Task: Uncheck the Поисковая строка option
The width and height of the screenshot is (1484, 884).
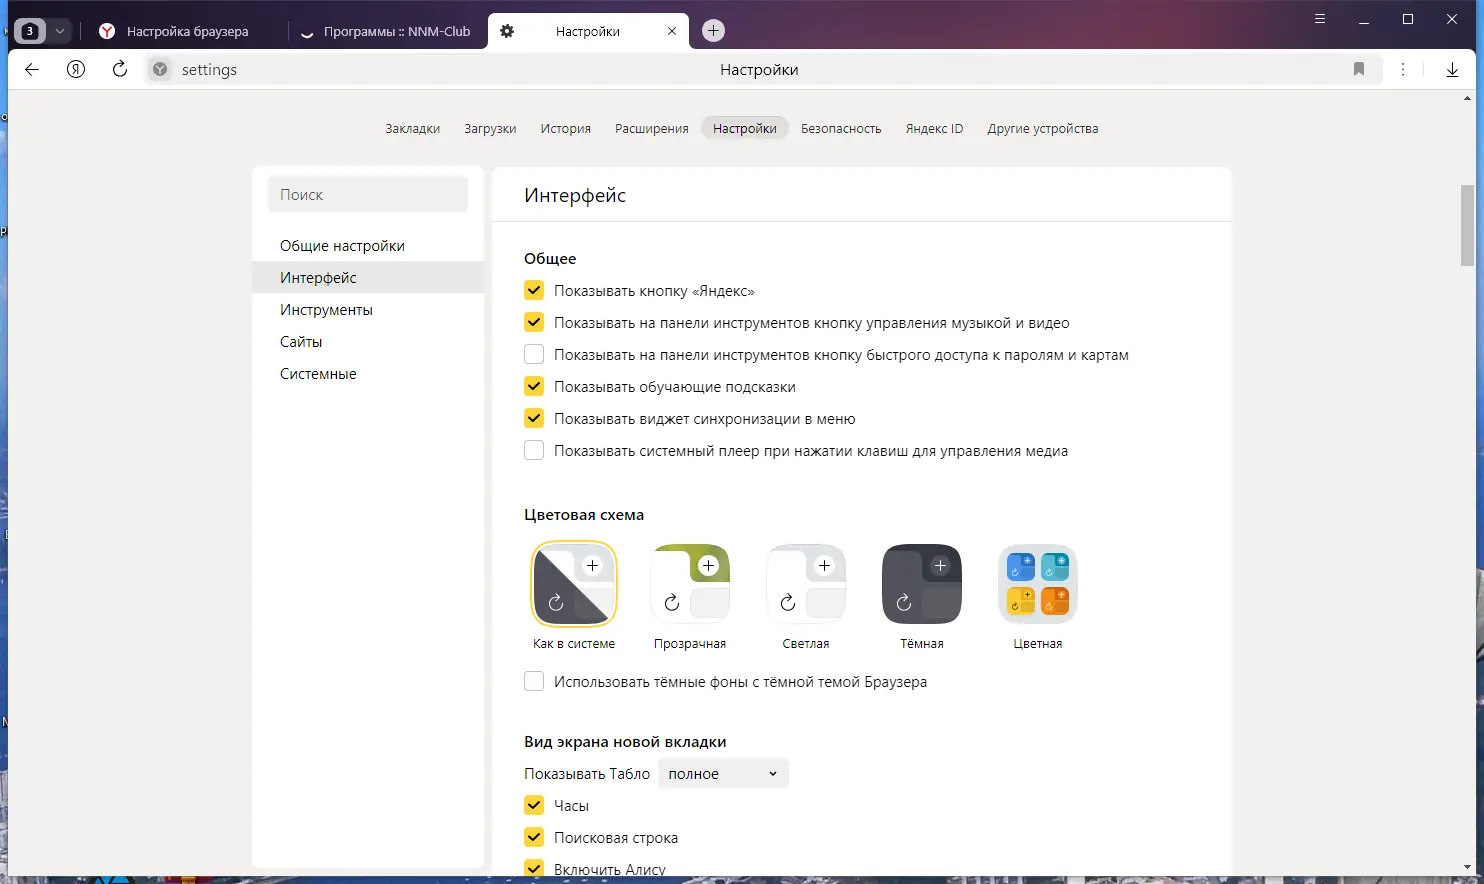Action: [534, 838]
